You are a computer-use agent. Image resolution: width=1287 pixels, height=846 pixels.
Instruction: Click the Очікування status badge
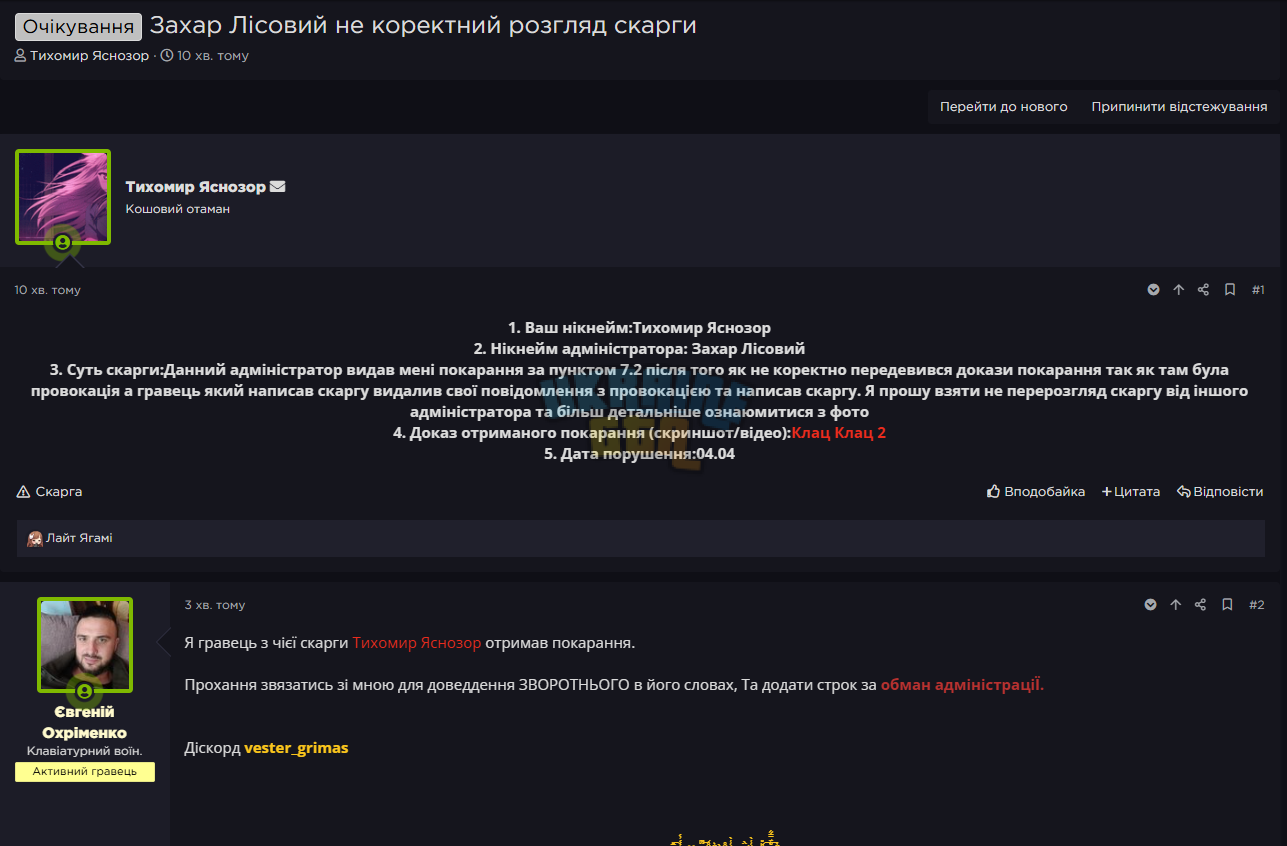tap(78, 26)
